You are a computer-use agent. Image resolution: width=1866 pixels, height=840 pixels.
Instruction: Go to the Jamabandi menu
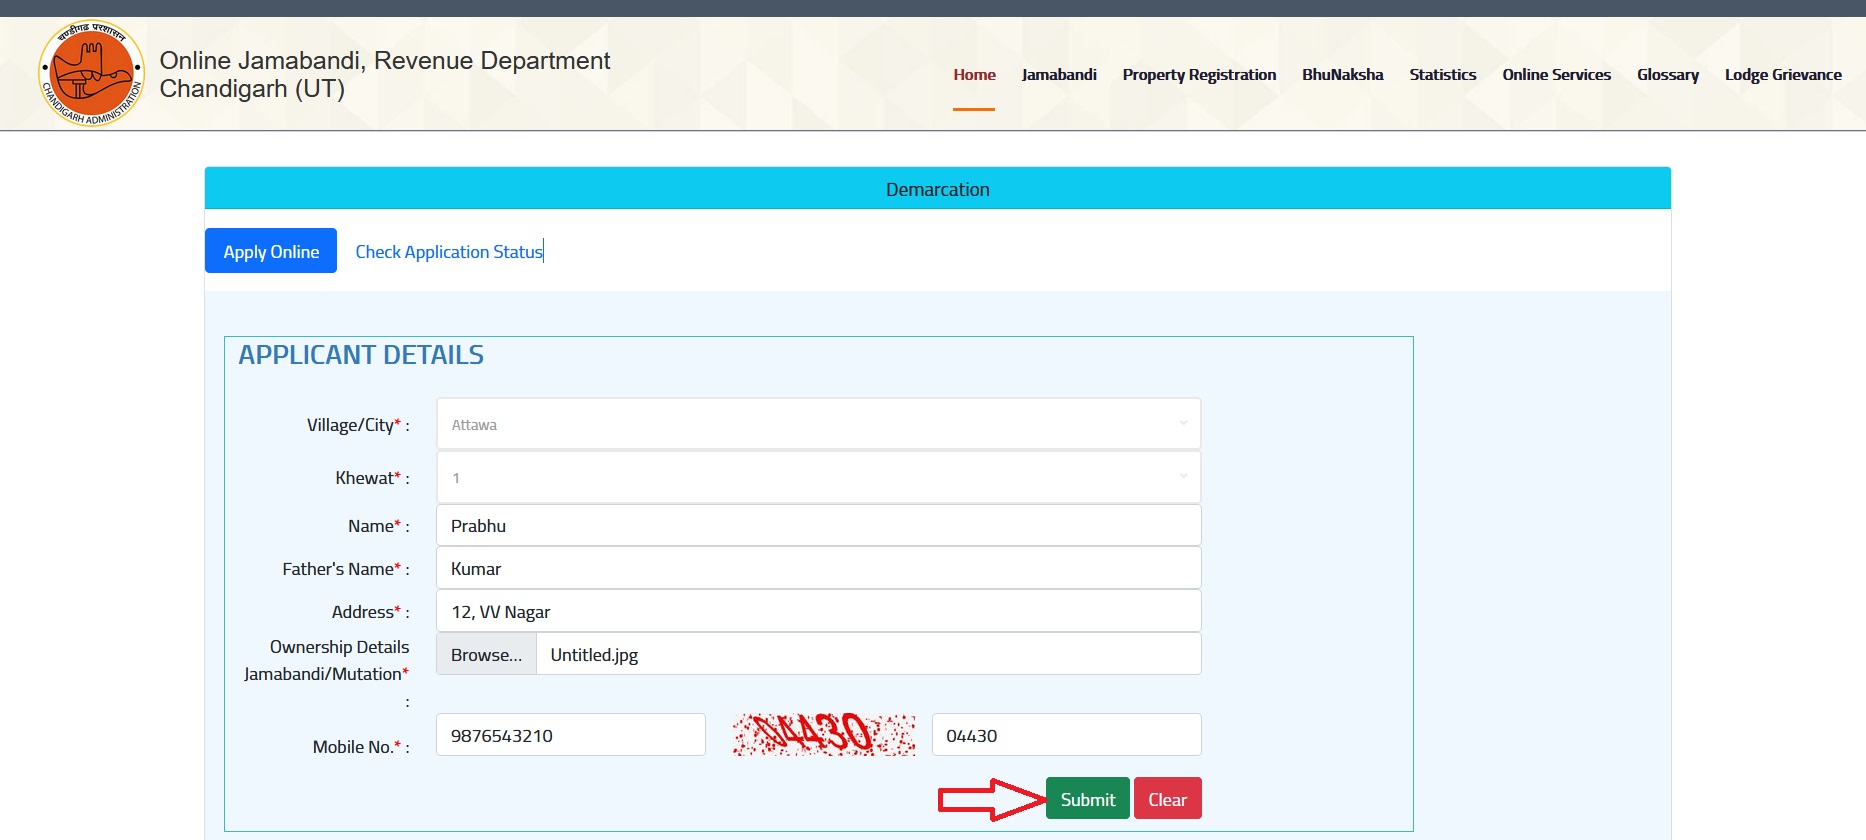[x=1059, y=75]
